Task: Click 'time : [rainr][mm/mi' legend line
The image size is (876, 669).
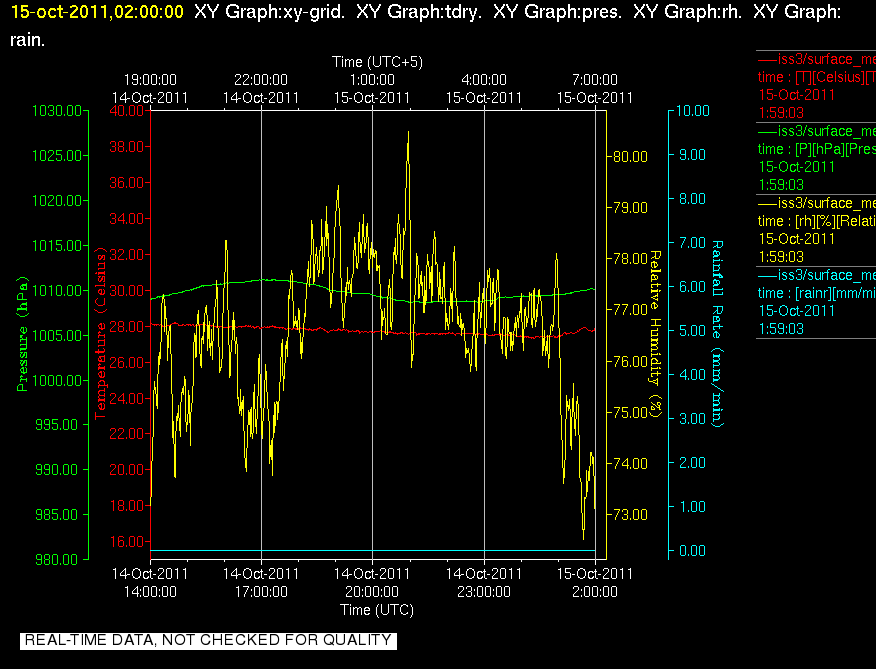Action: click(x=816, y=293)
